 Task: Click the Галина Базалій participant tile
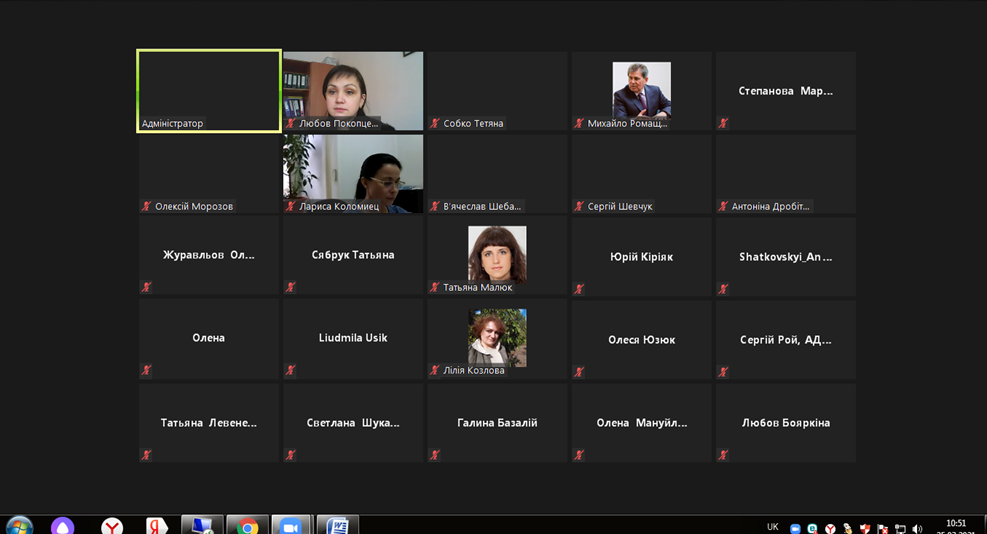497,423
